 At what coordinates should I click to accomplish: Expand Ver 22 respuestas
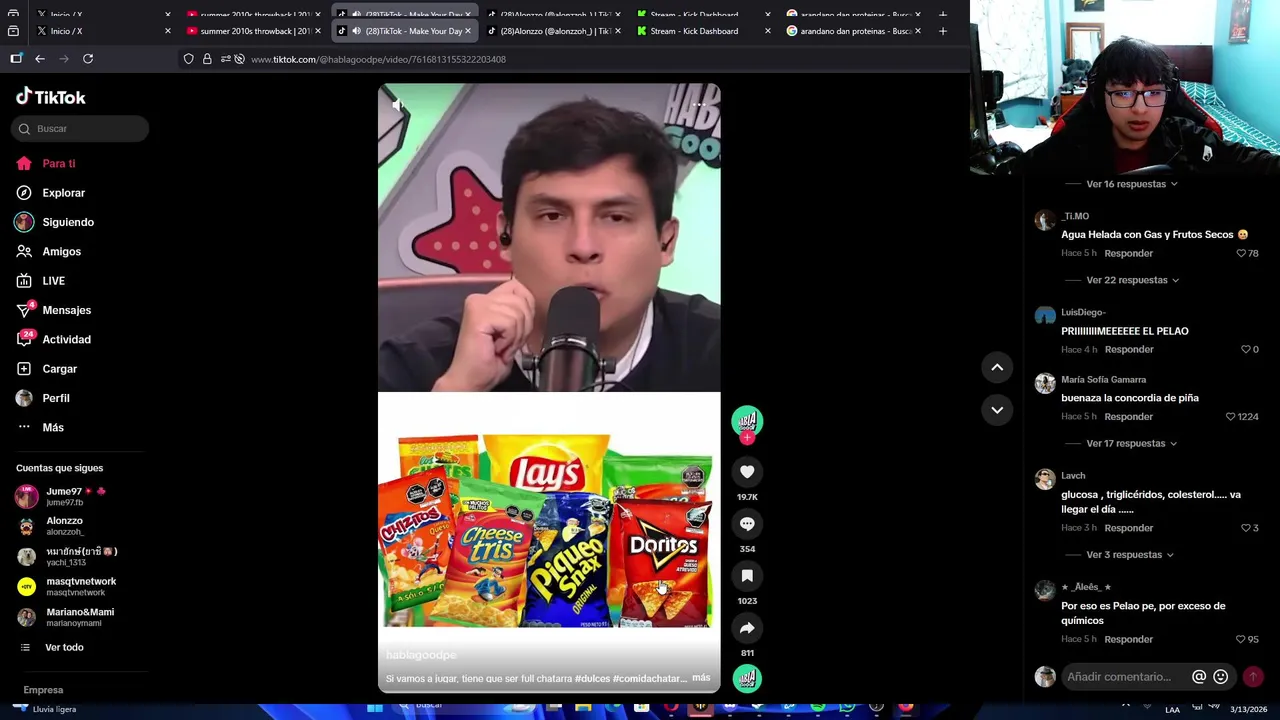pos(1132,280)
